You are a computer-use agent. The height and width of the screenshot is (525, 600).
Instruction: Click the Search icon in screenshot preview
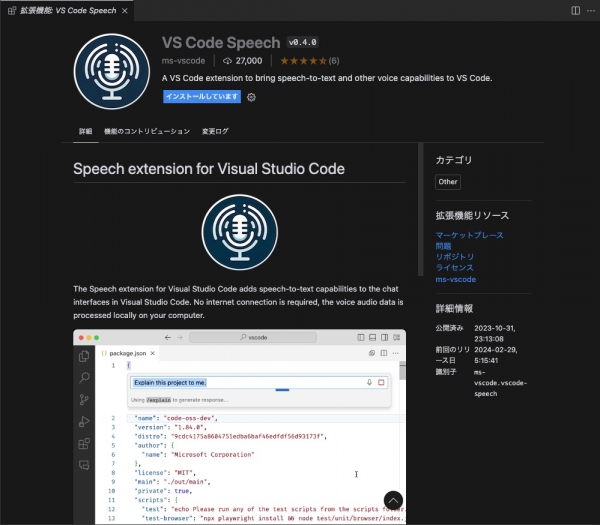84,378
